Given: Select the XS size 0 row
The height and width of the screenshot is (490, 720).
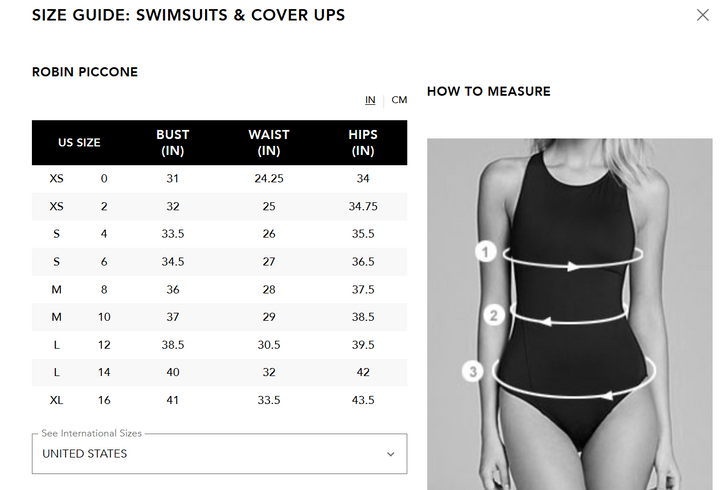Looking at the screenshot, I should pos(219,179).
